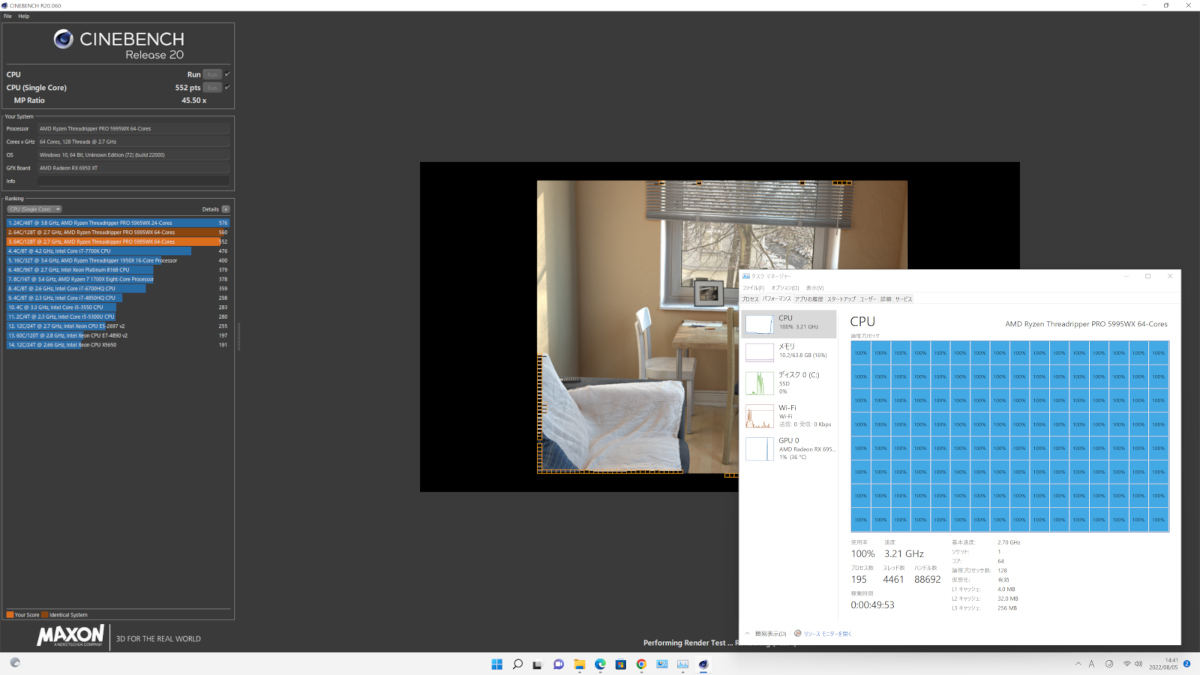This screenshot has height=675, width=1200.
Task: Select ranking row AMD Ryzen 7 1700X Eight-Core
Action: click(x=118, y=279)
